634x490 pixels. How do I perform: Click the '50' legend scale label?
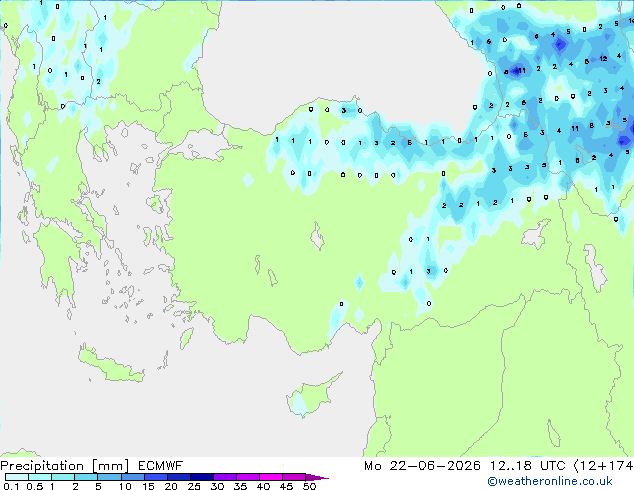tap(309, 486)
